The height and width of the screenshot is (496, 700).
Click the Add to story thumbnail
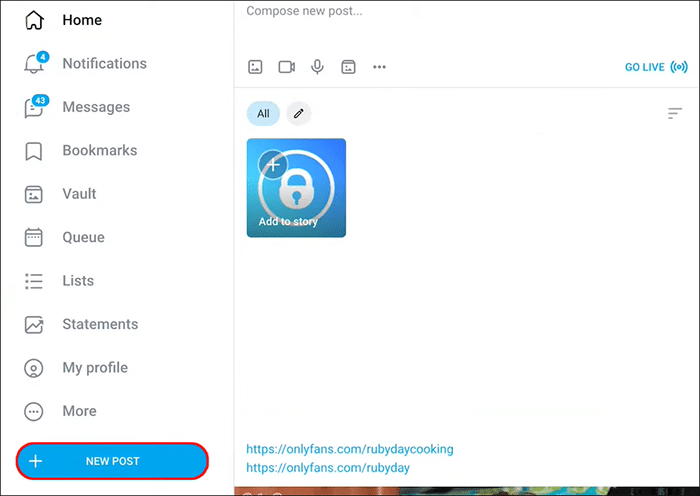click(x=296, y=188)
